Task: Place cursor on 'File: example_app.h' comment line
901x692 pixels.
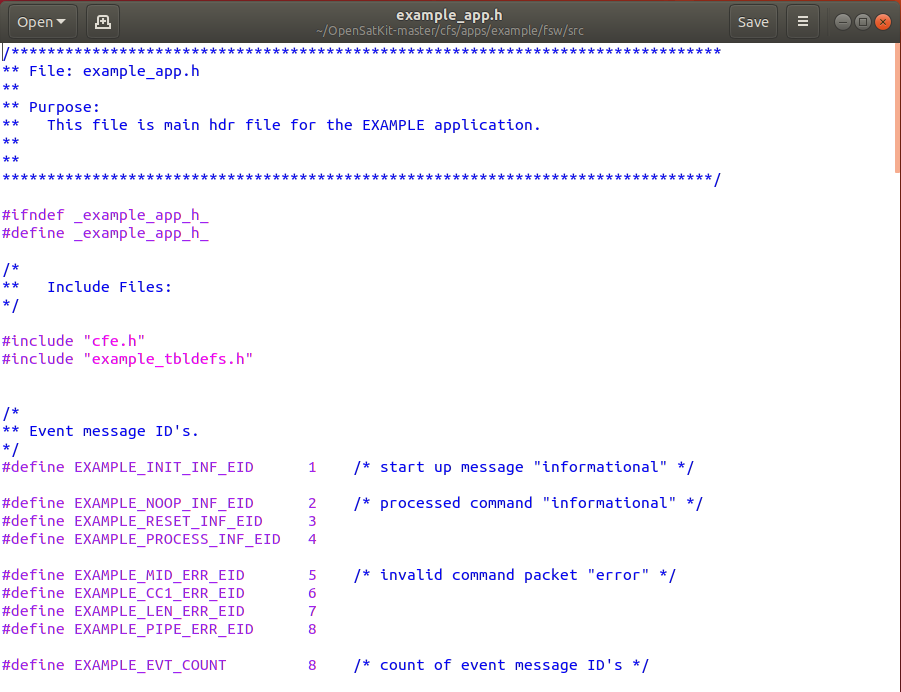Action: point(101,71)
